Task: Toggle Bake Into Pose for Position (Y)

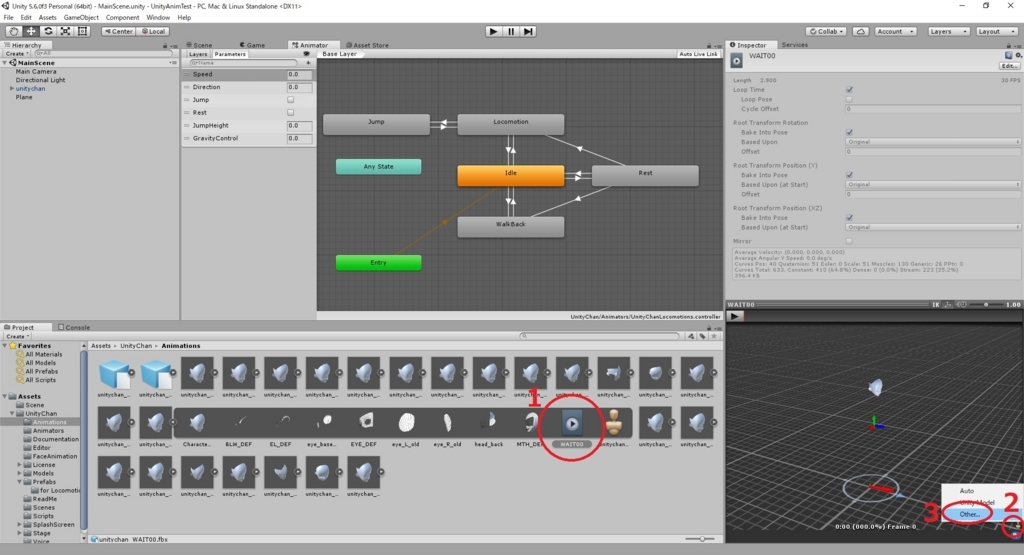Action: click(849, 175)
